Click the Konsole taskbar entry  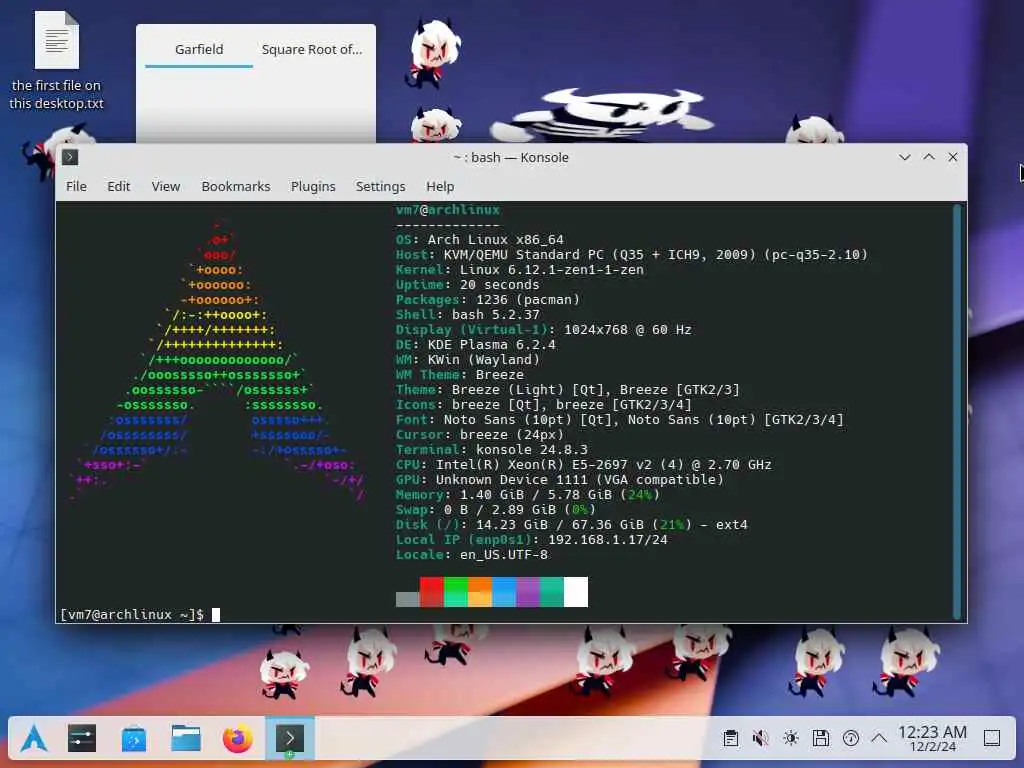click(289, 739)
